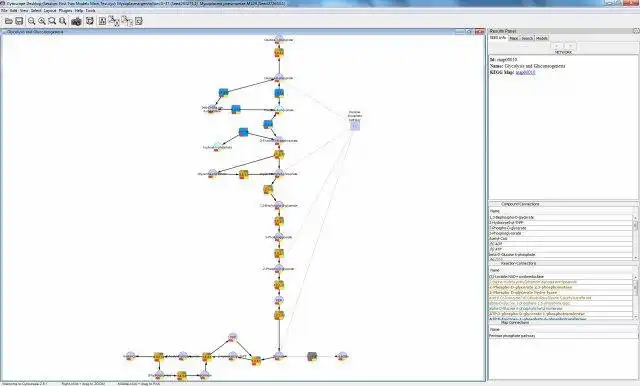Screen dimensions: 640x386
Task: Click the forward arrow button above NETWORK
Action: 570,46
